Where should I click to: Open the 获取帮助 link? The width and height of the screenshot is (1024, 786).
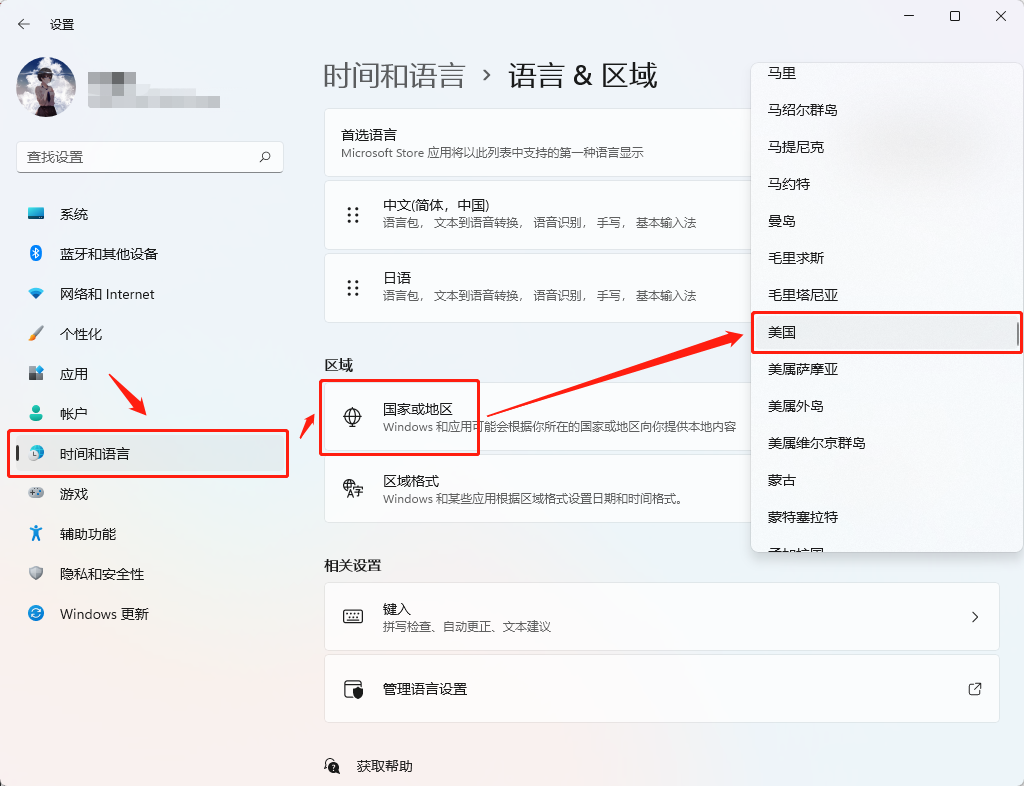pyautogui.click(x=384, y=766)
